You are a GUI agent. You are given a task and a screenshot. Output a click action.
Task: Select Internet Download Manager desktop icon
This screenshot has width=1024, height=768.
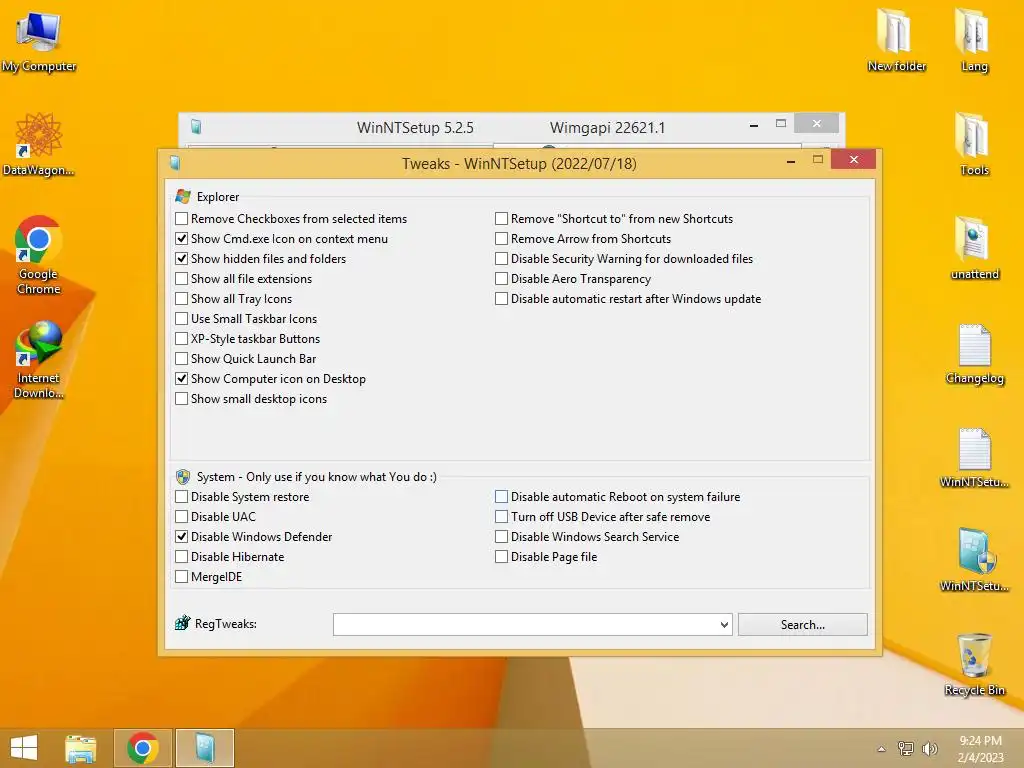(x=39, y=359)
